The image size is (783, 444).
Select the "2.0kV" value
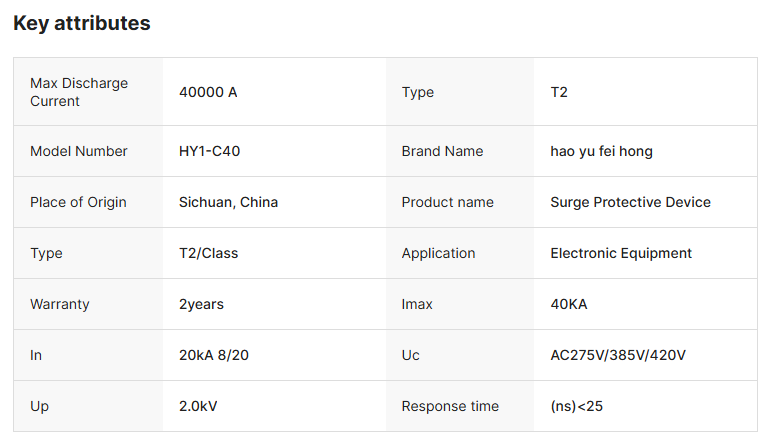[x=199, y=406]
